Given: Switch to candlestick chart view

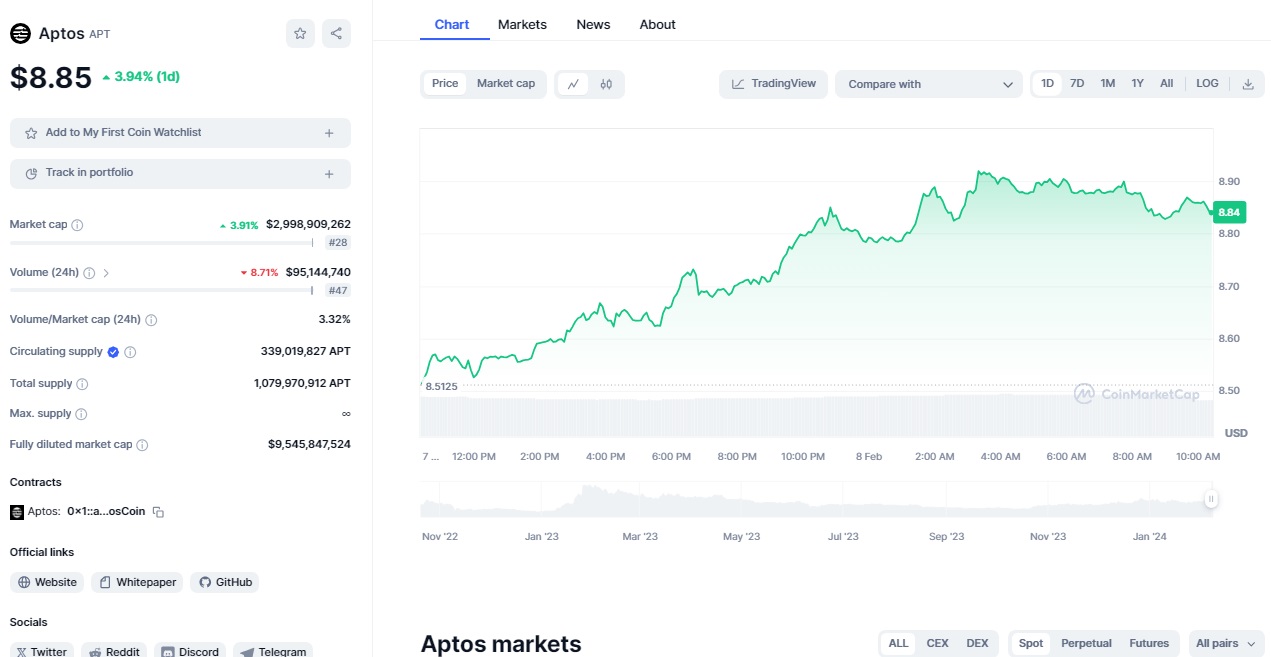Looking at the screenshot, I should pyautogui.click(x=606, y=84).
